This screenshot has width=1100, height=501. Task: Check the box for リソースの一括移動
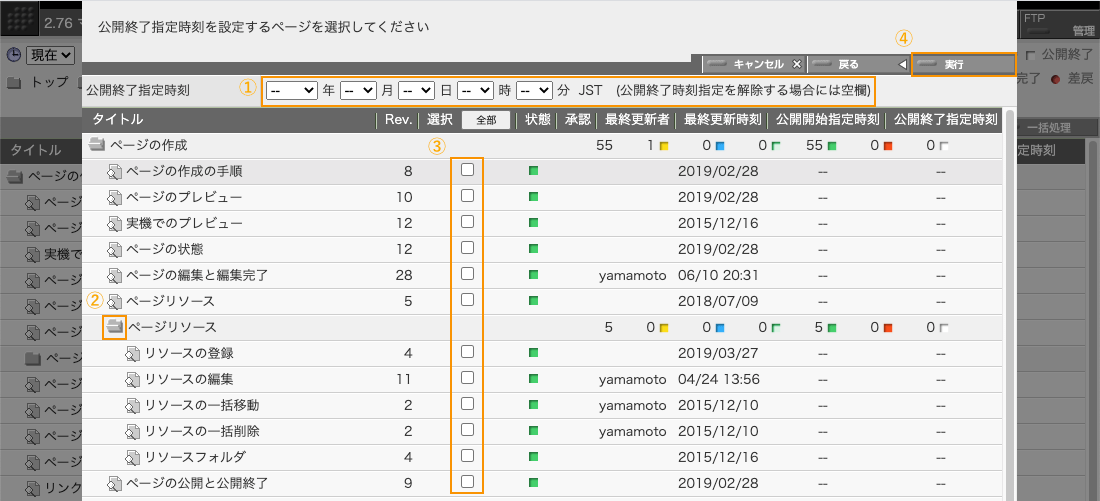pos(467,403)
